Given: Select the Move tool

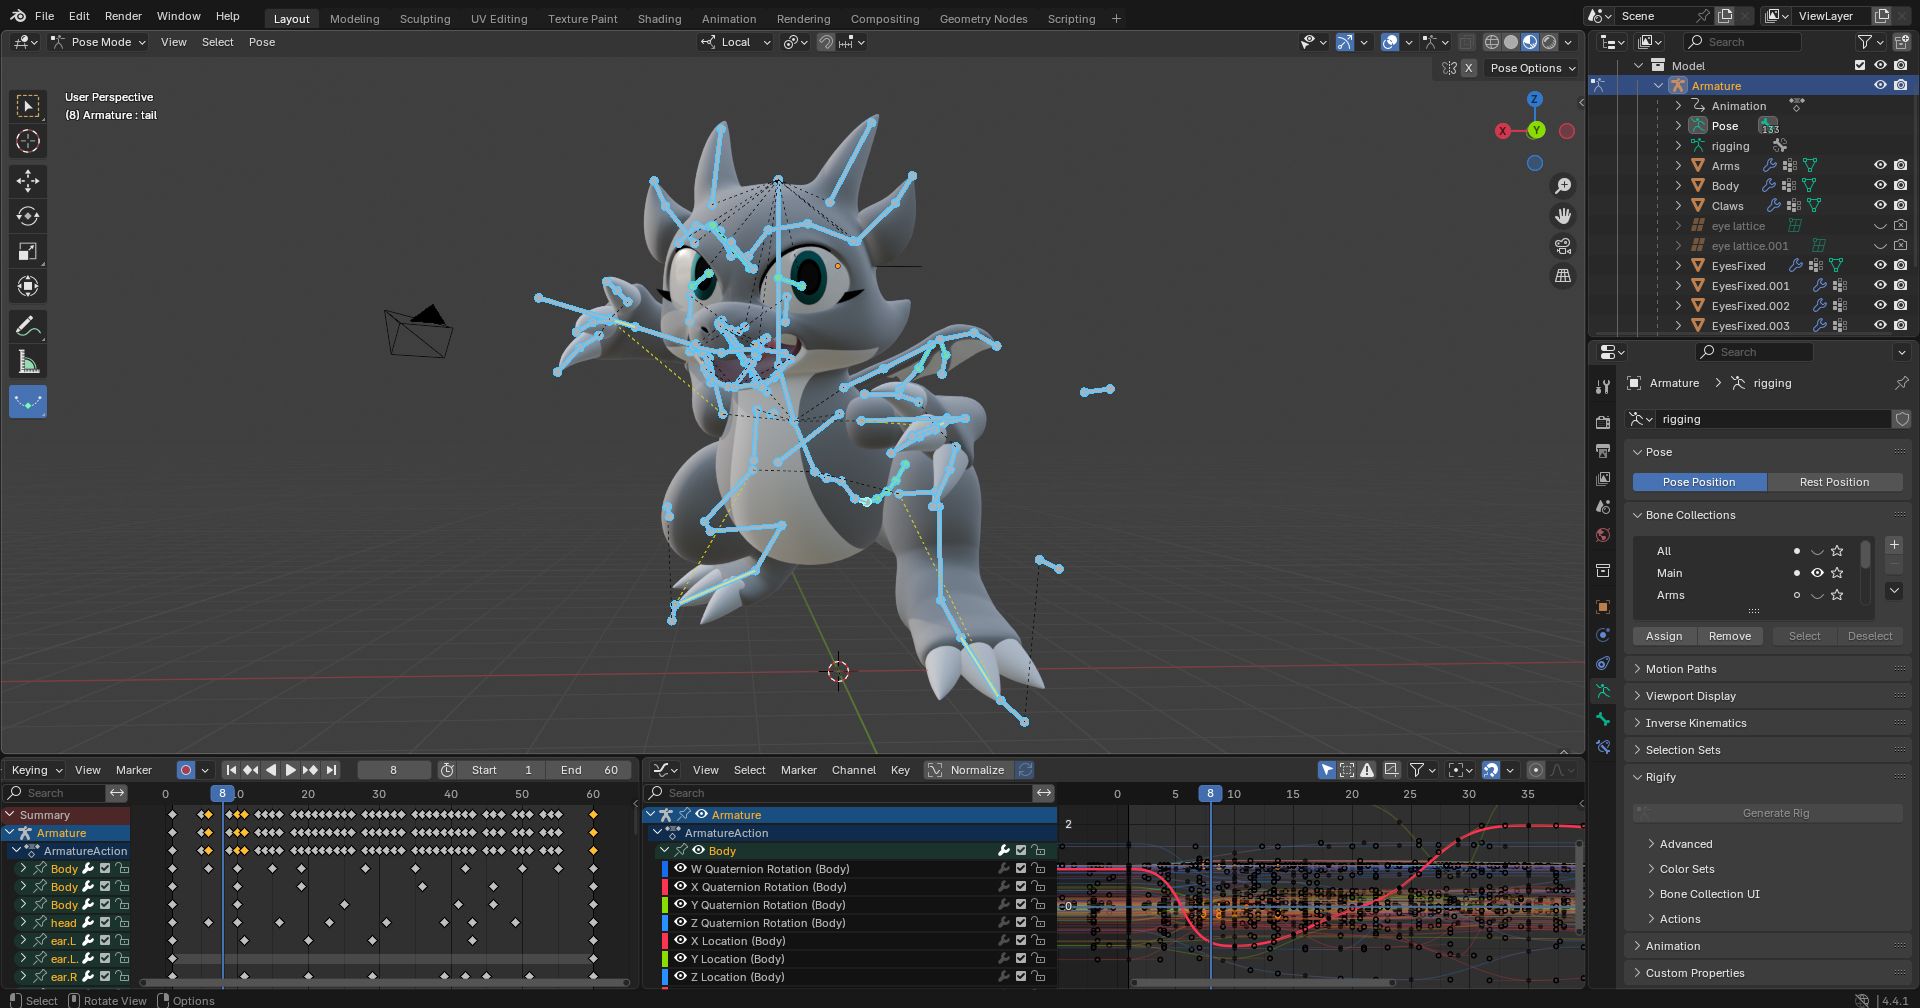Looking at the screenshot, I should tap(28, 180).
